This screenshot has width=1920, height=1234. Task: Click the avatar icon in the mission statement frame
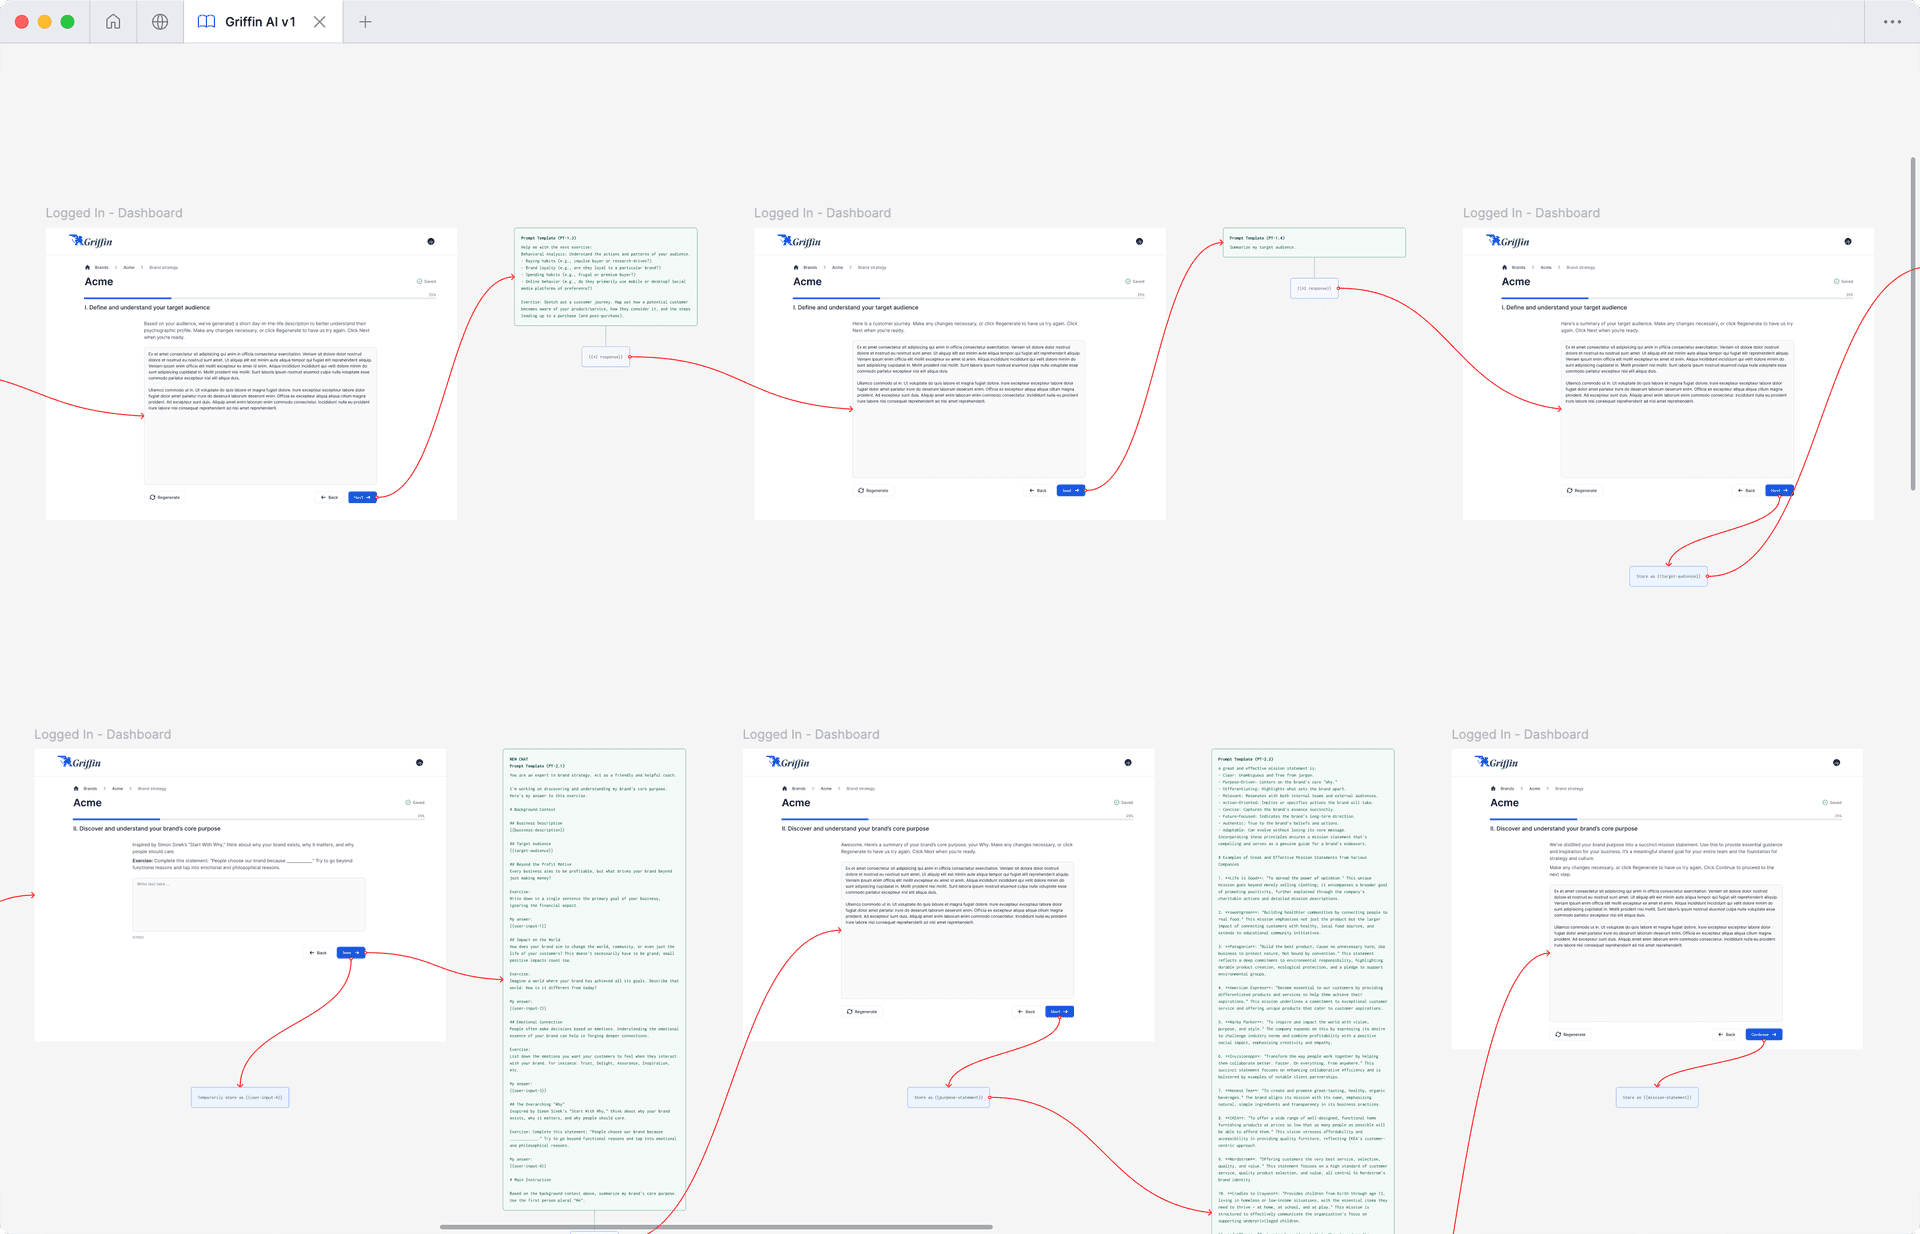tap(1837, 762)
